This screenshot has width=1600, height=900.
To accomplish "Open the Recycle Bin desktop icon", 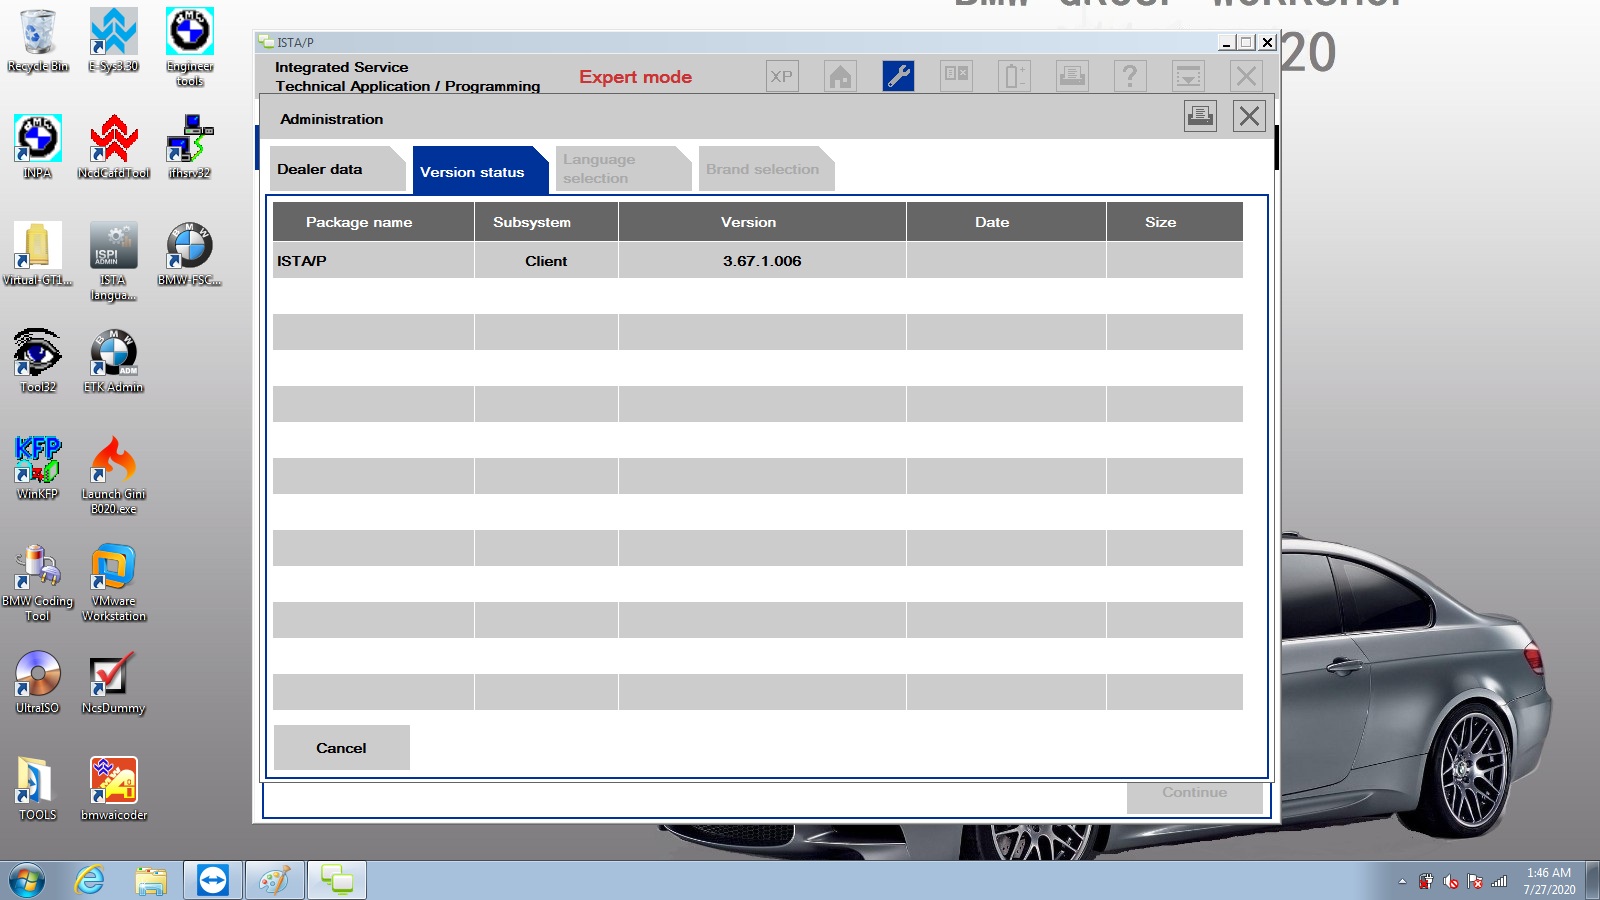I will click(x=38, y=41).
